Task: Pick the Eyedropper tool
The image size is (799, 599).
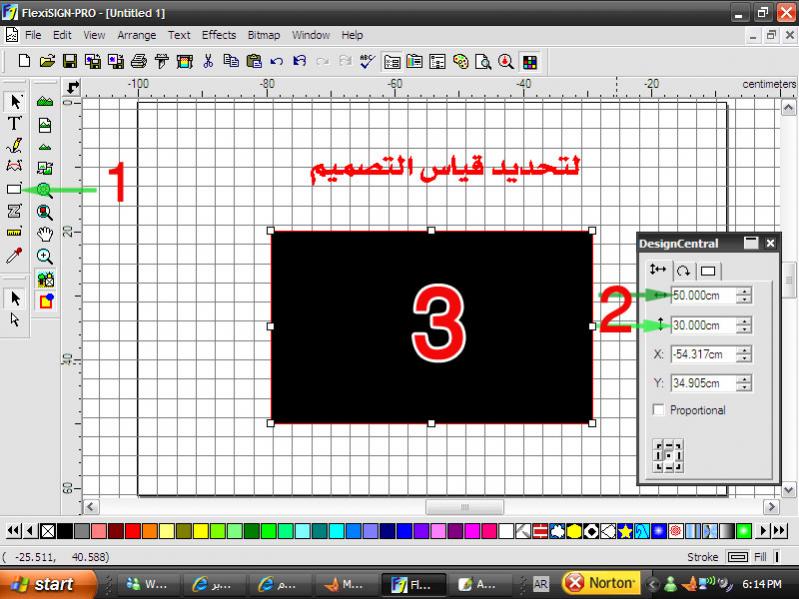Action: click(14, 256)
